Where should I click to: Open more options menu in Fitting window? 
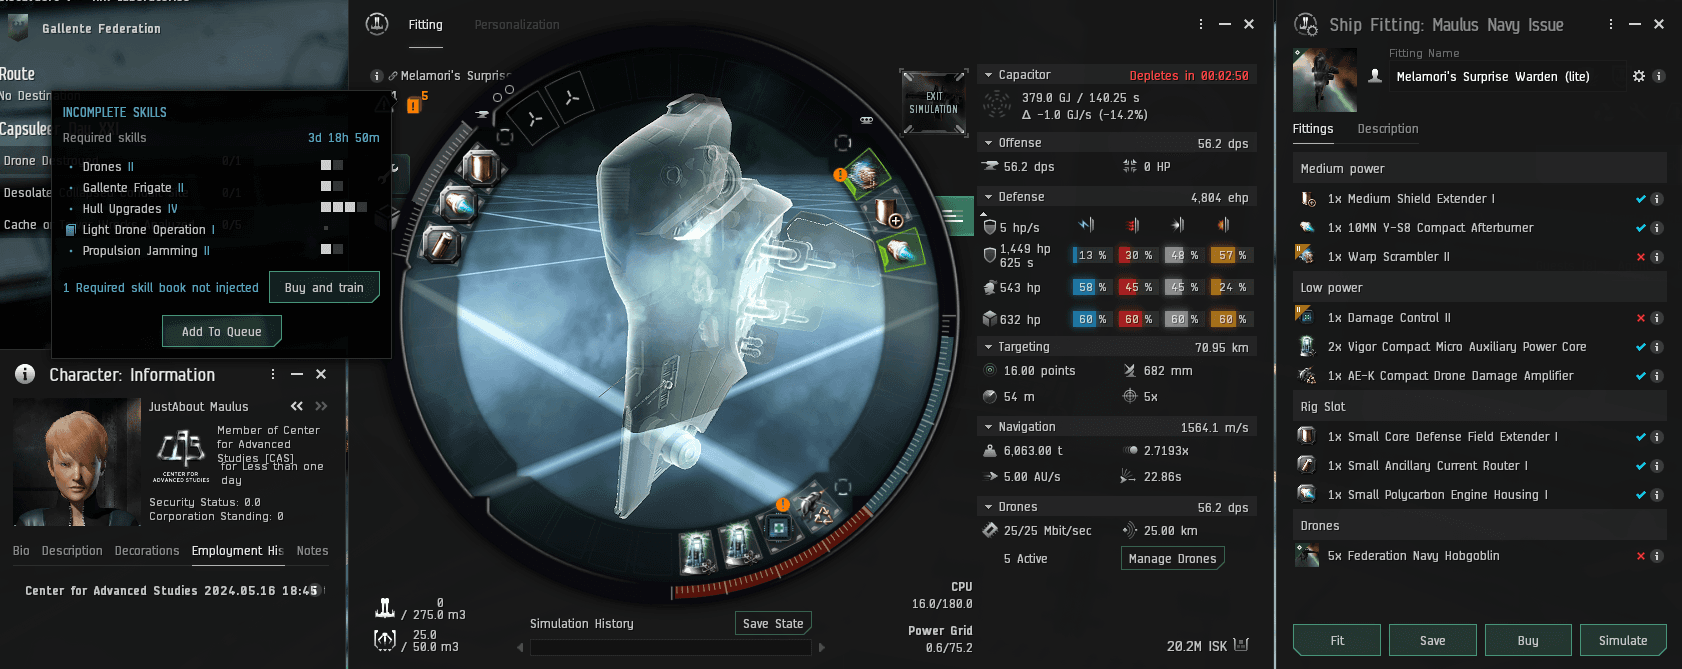(x=1201, y=24)
